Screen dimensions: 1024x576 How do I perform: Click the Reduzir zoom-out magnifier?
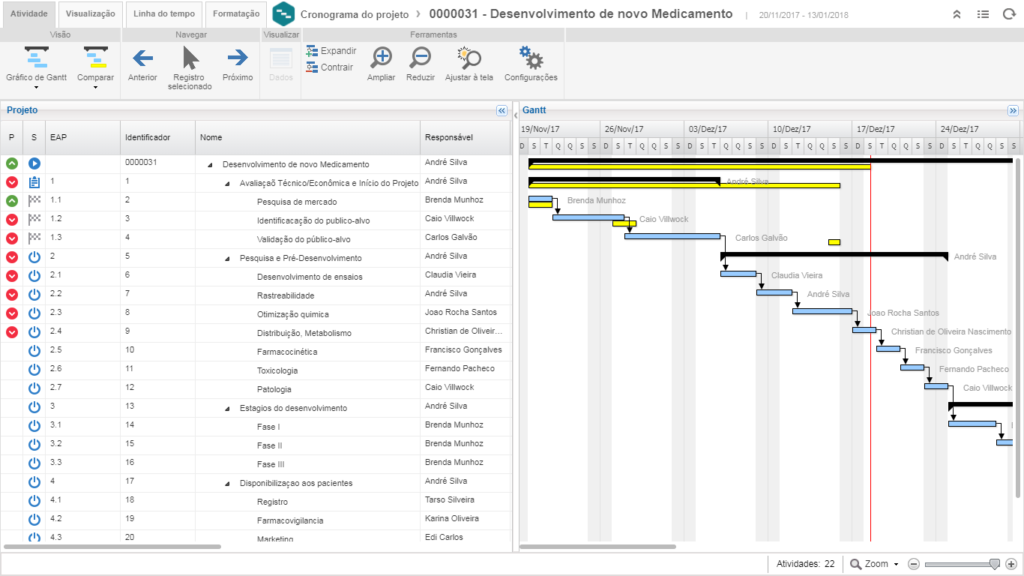(420, 58)
